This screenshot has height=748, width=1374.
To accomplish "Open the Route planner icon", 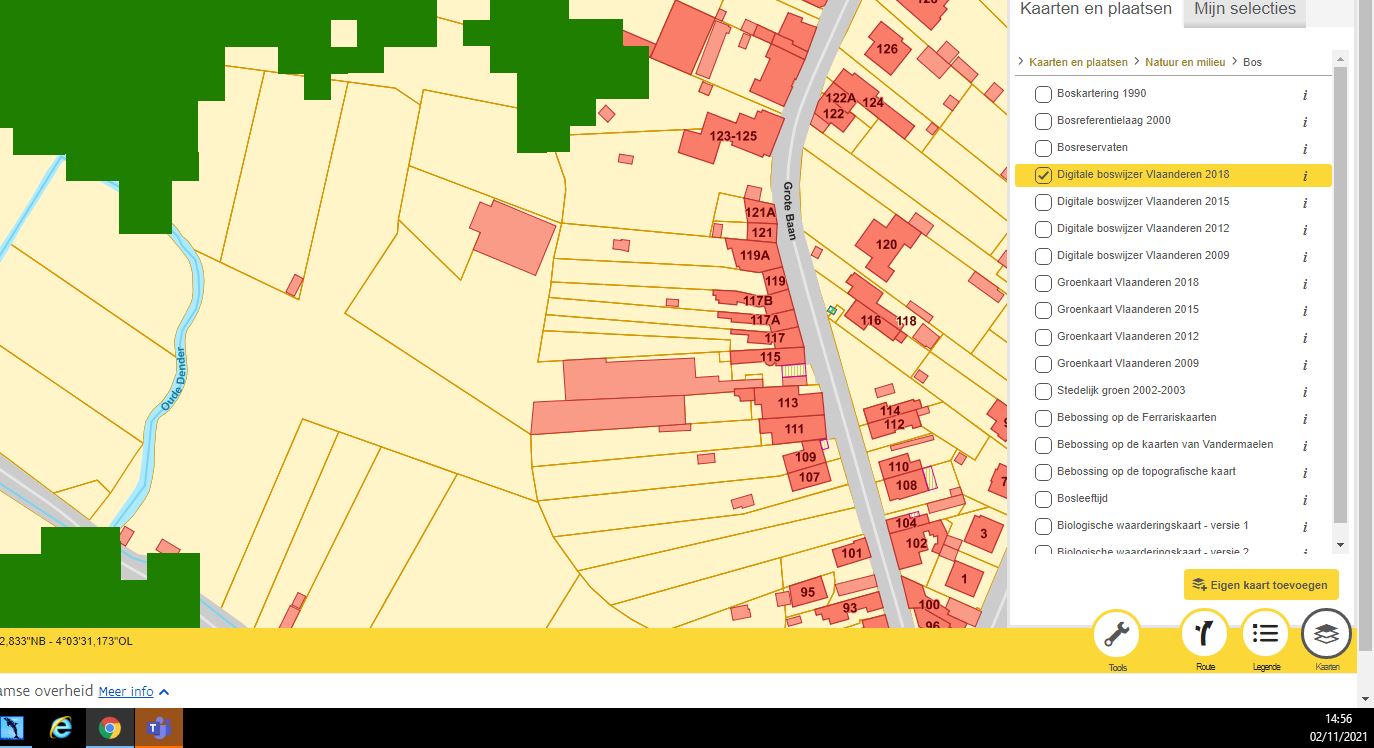I will click(1205, 634).
